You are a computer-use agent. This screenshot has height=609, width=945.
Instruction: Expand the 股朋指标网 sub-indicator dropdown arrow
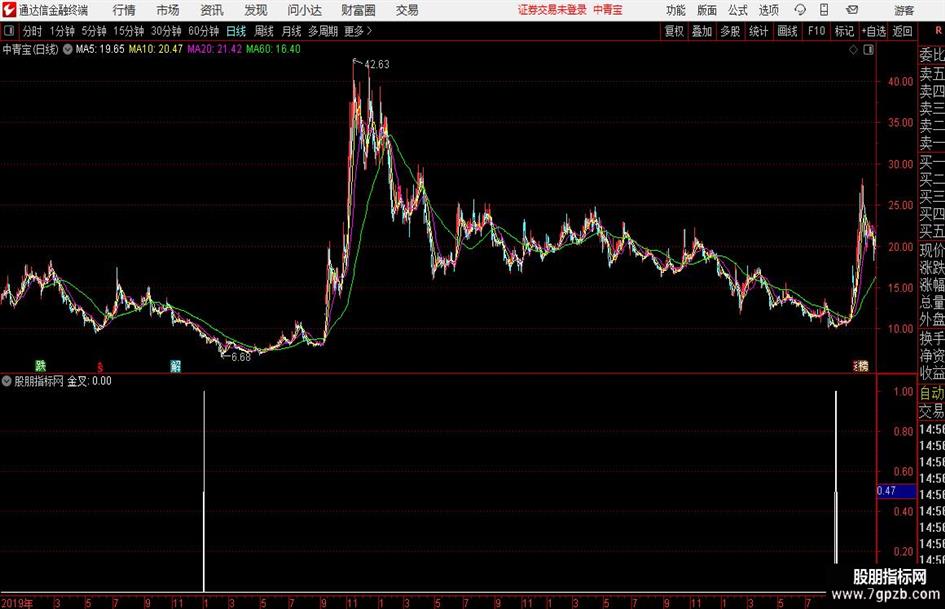[7, 381]
